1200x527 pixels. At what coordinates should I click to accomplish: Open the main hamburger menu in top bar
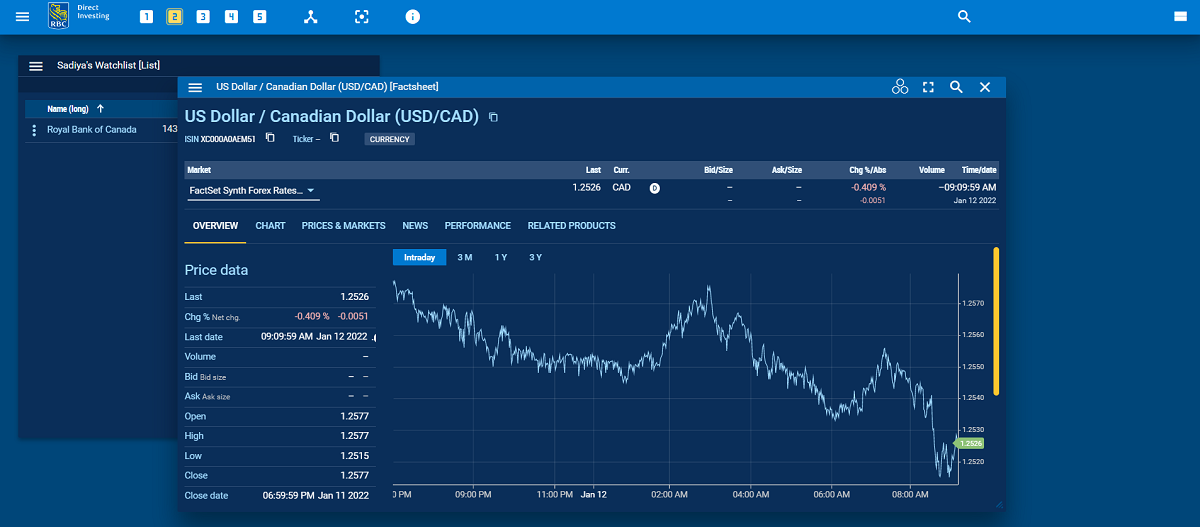(22, 17)
